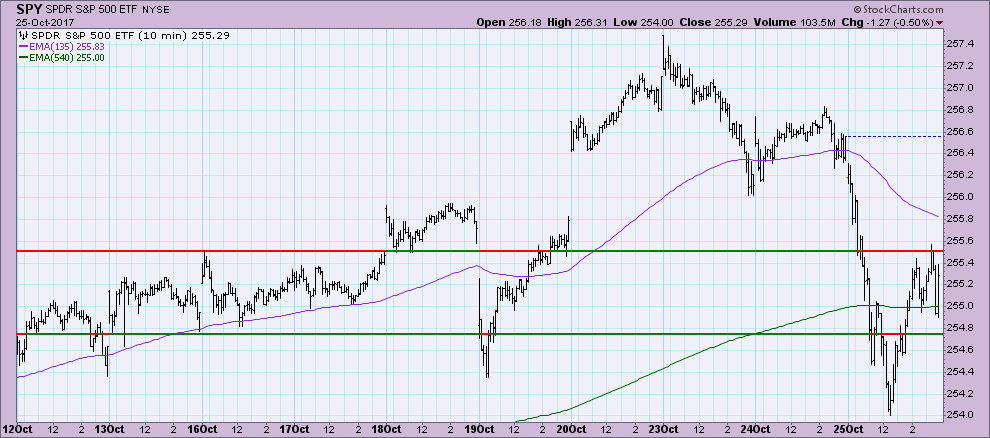Click the 256.8 price axis label

(x=960, y=109)
